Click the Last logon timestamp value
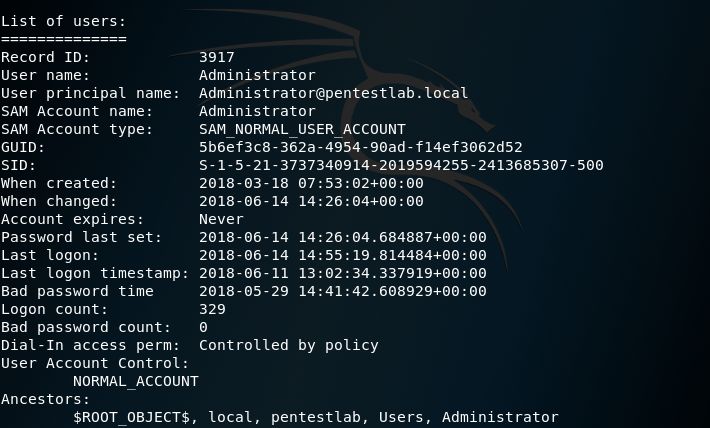The height and width of the screenshot is (428, 710). pyautogui.click(x=343, y=274)
